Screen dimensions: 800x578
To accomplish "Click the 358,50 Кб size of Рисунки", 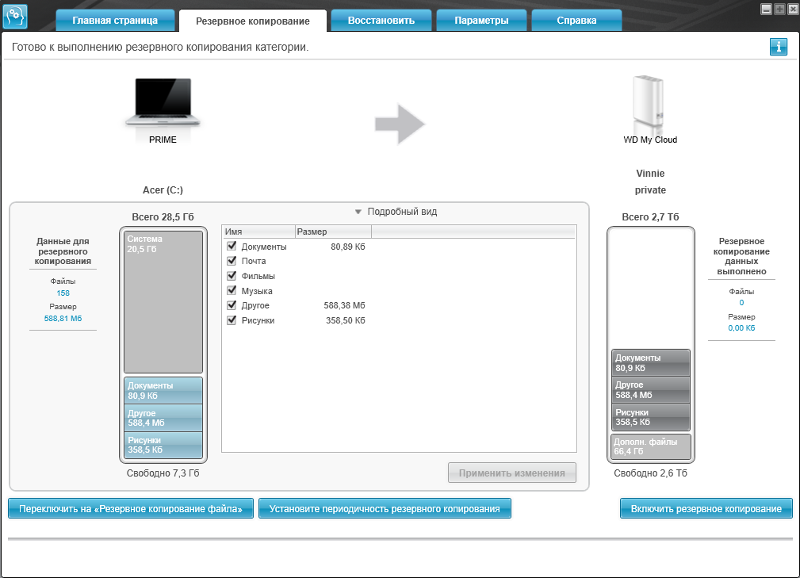I will (x=345, y=320).
